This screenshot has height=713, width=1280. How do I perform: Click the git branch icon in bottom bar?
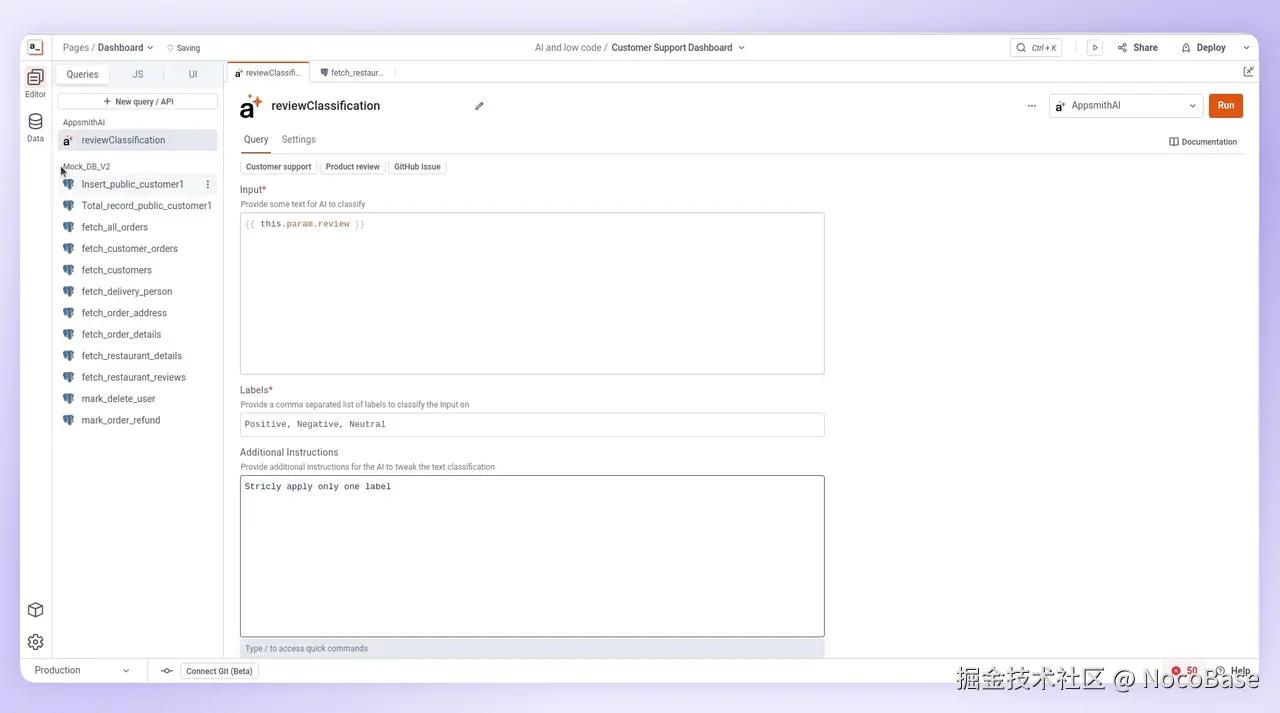(166, 671)
